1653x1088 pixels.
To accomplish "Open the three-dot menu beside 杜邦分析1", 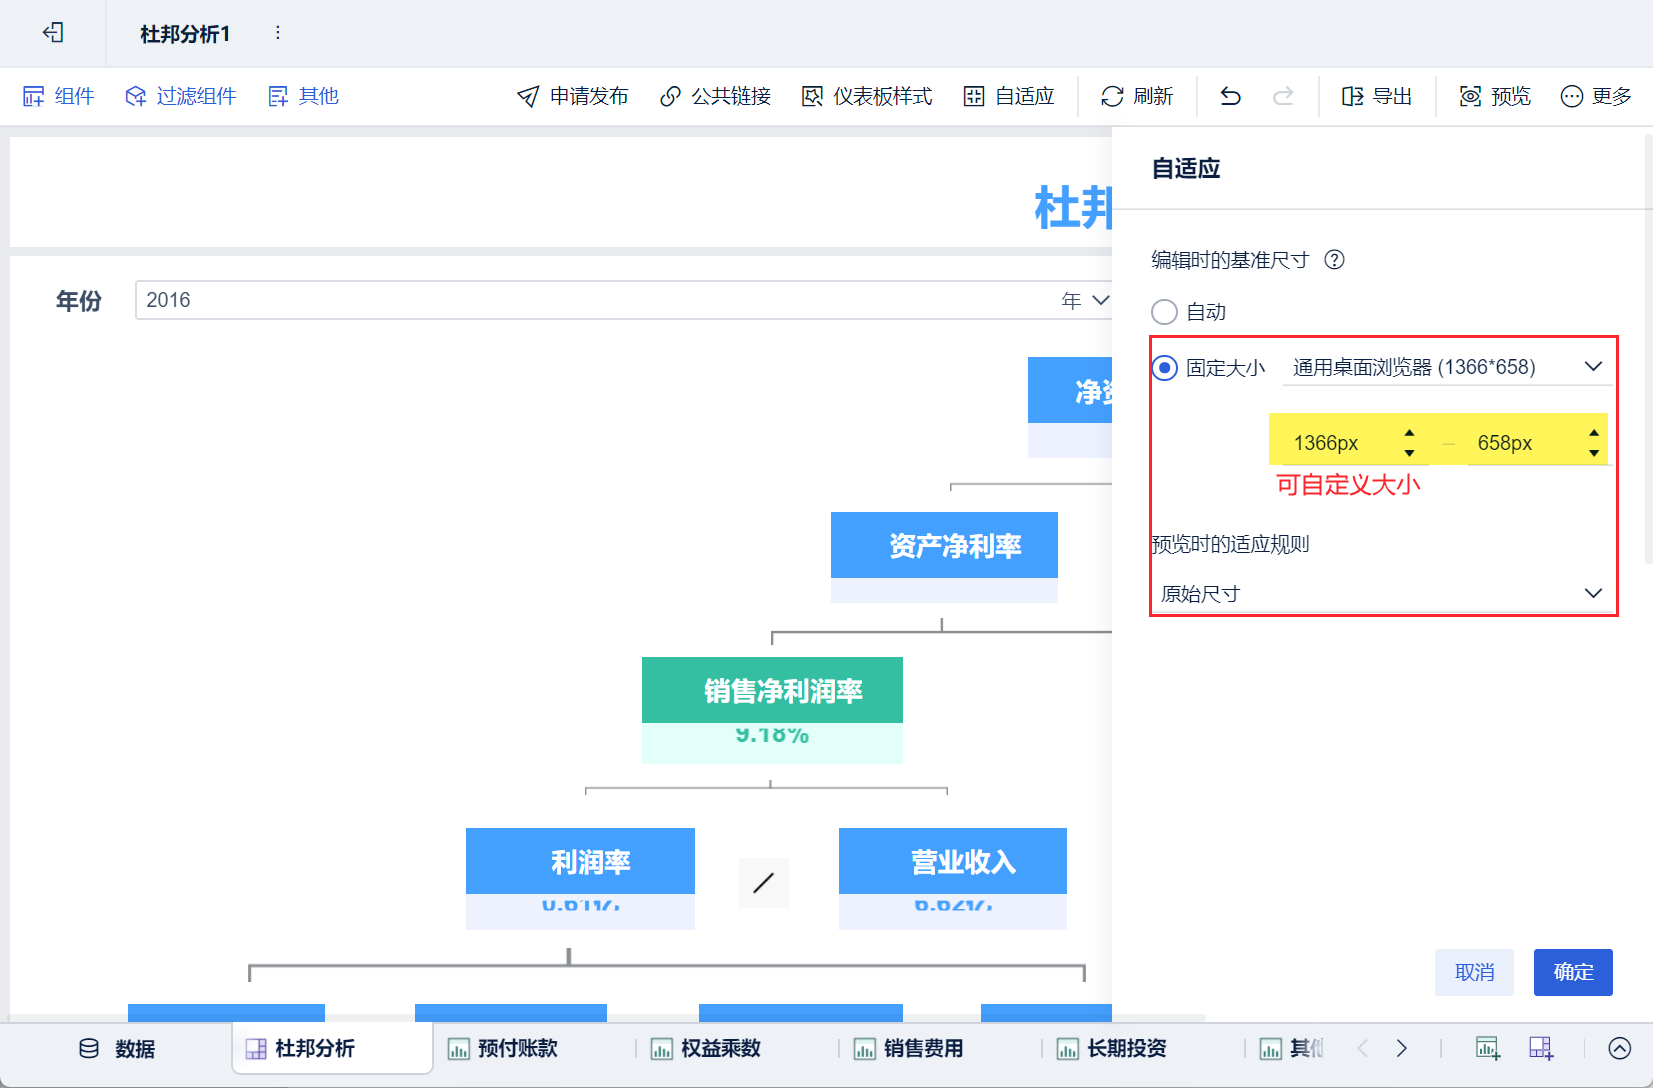I will pyautogui.click(x=278, y=33).
